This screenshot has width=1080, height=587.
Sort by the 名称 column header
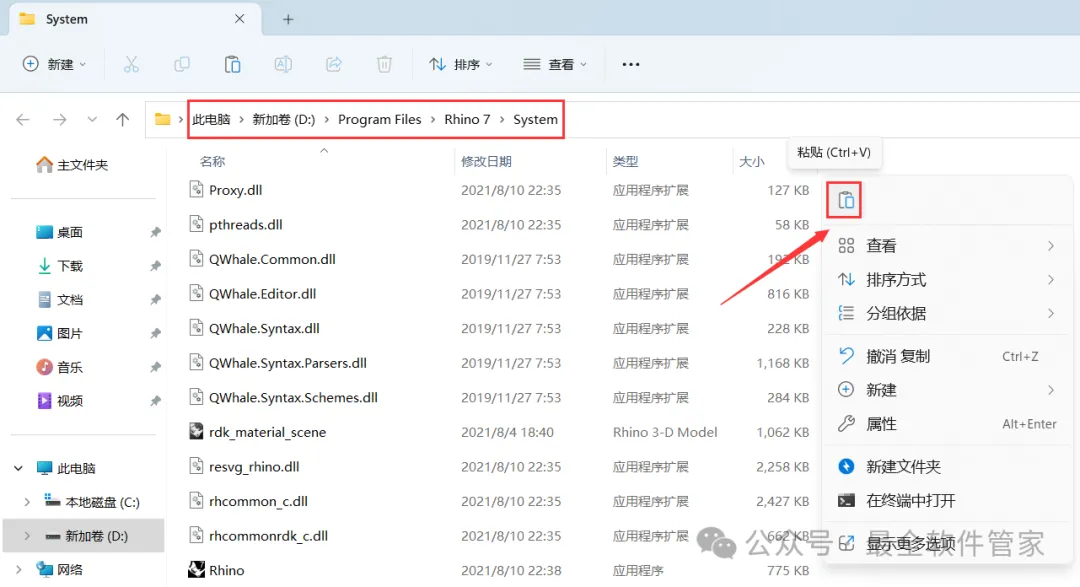pos(212,161)
